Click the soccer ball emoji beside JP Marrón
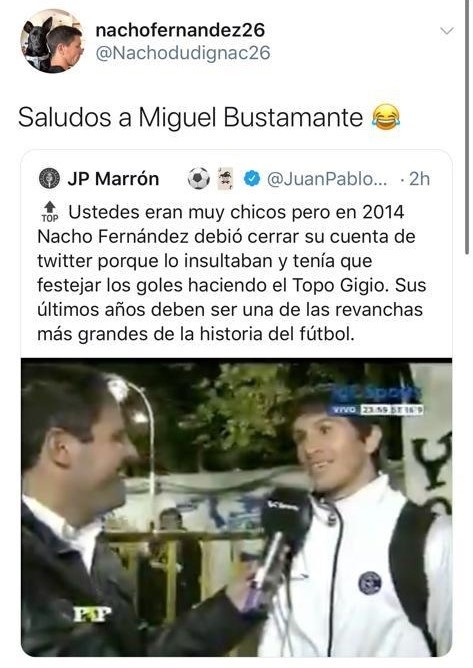The width and height of the screenshot is (473, 668). pos(199,179)
